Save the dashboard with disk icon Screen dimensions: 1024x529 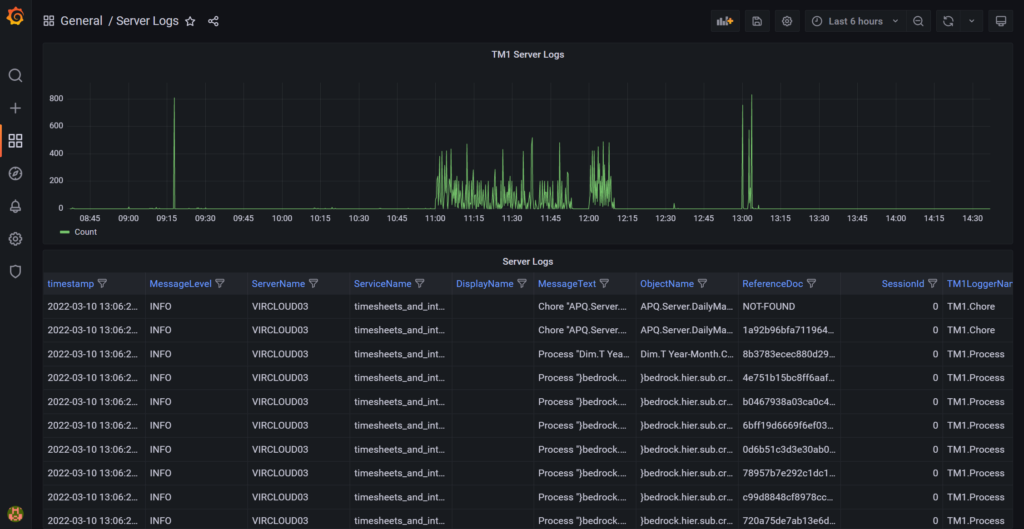pyautogui.click(x=757, y=21)
